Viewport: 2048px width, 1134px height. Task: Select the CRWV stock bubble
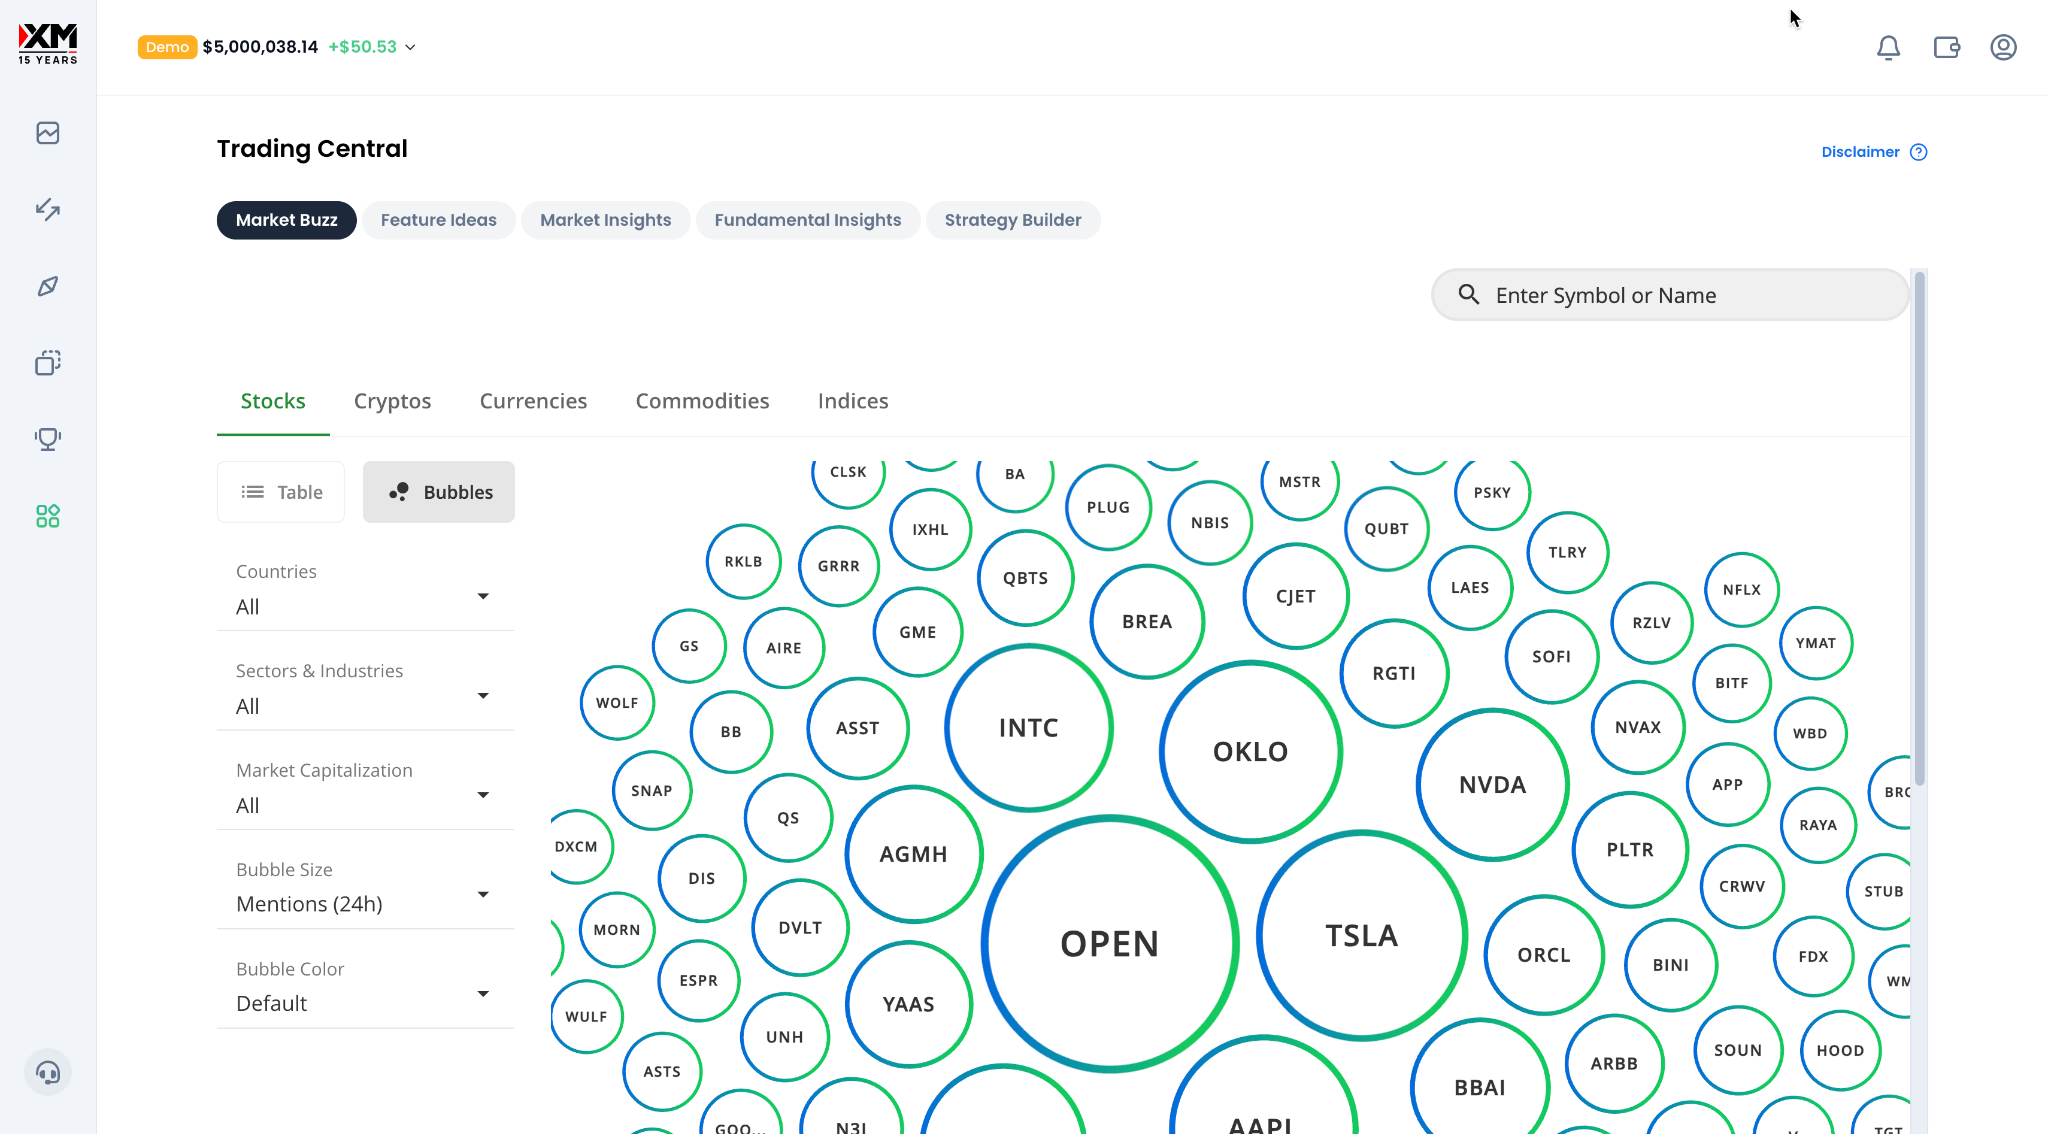point(1742,887)
